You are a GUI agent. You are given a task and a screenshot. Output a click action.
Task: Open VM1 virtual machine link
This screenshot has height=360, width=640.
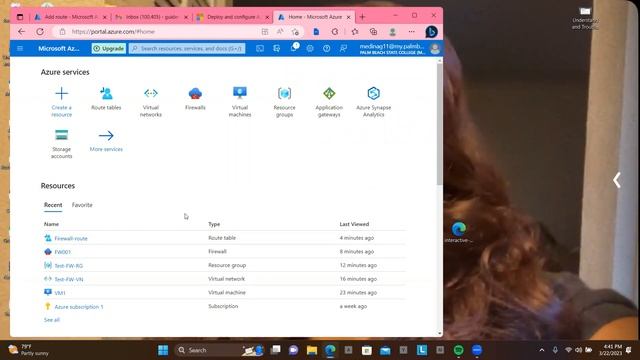(60, 293)
